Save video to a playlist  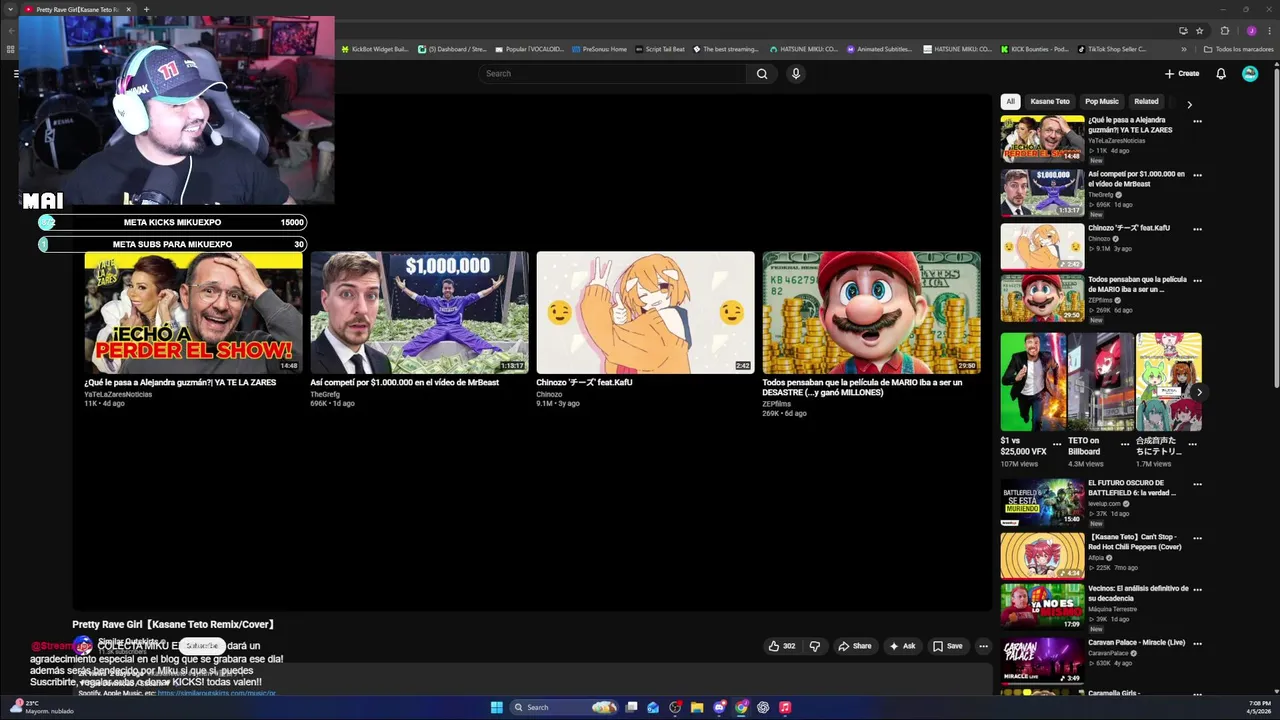pos(947,646)
